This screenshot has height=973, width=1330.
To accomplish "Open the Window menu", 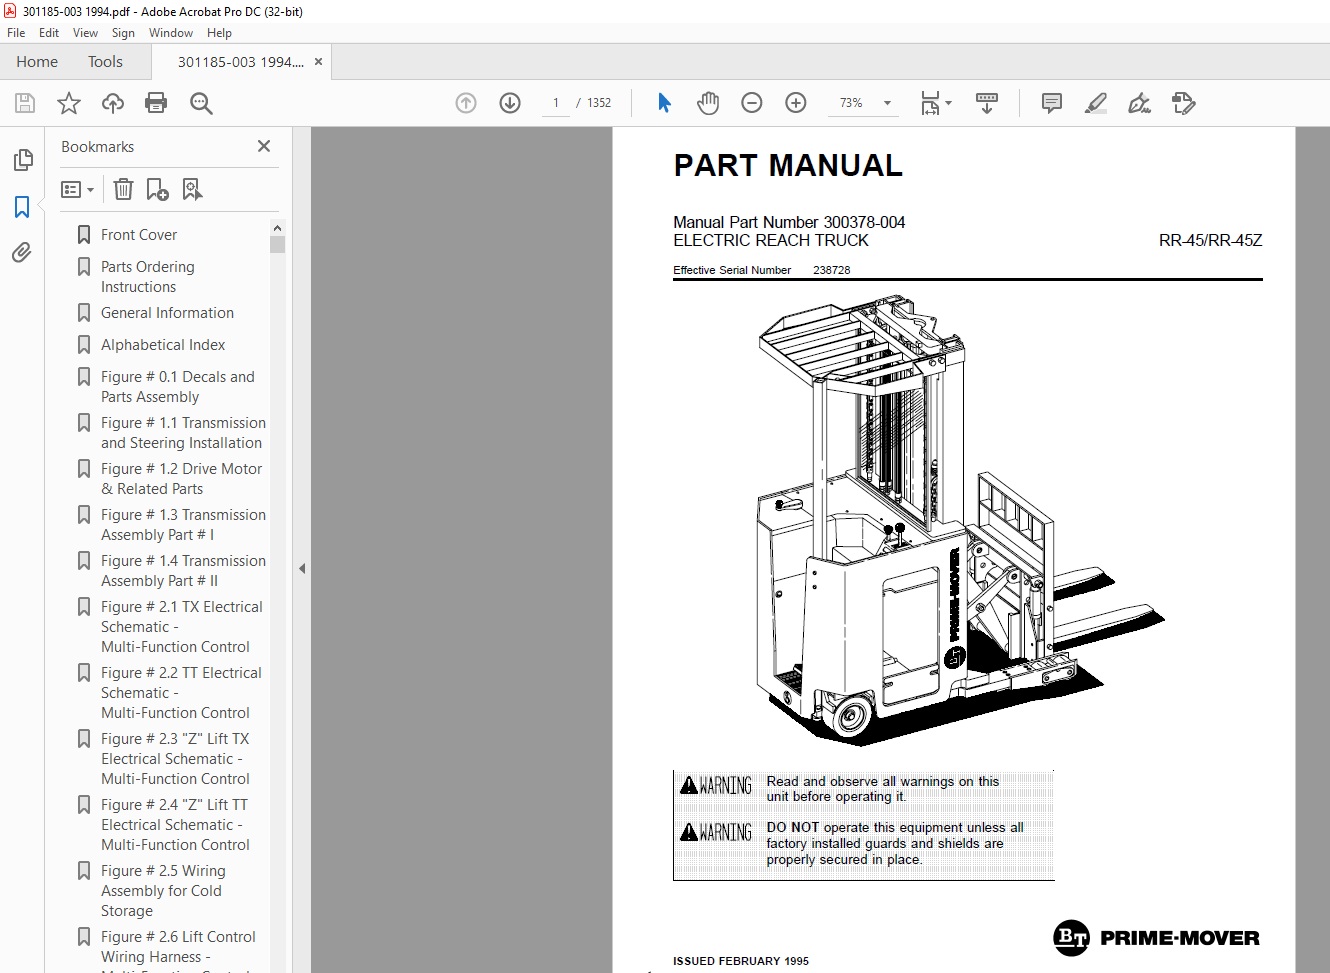I will (171, 33).
